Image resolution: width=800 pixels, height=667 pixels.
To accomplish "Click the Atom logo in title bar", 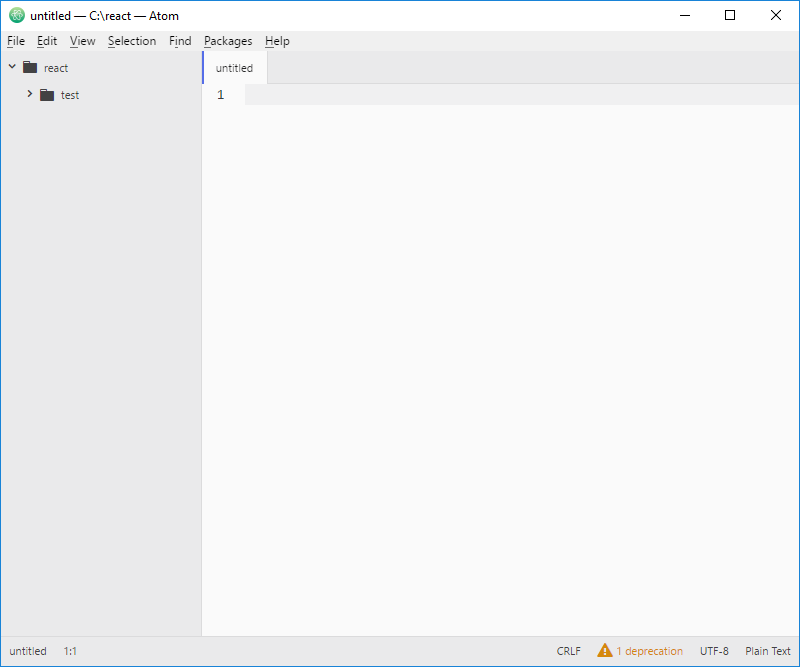I will [x=17, y=15].
